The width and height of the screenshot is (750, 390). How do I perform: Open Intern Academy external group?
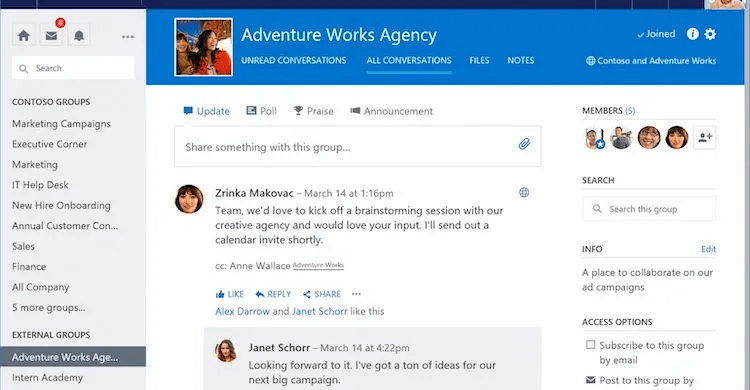(47, 378)
